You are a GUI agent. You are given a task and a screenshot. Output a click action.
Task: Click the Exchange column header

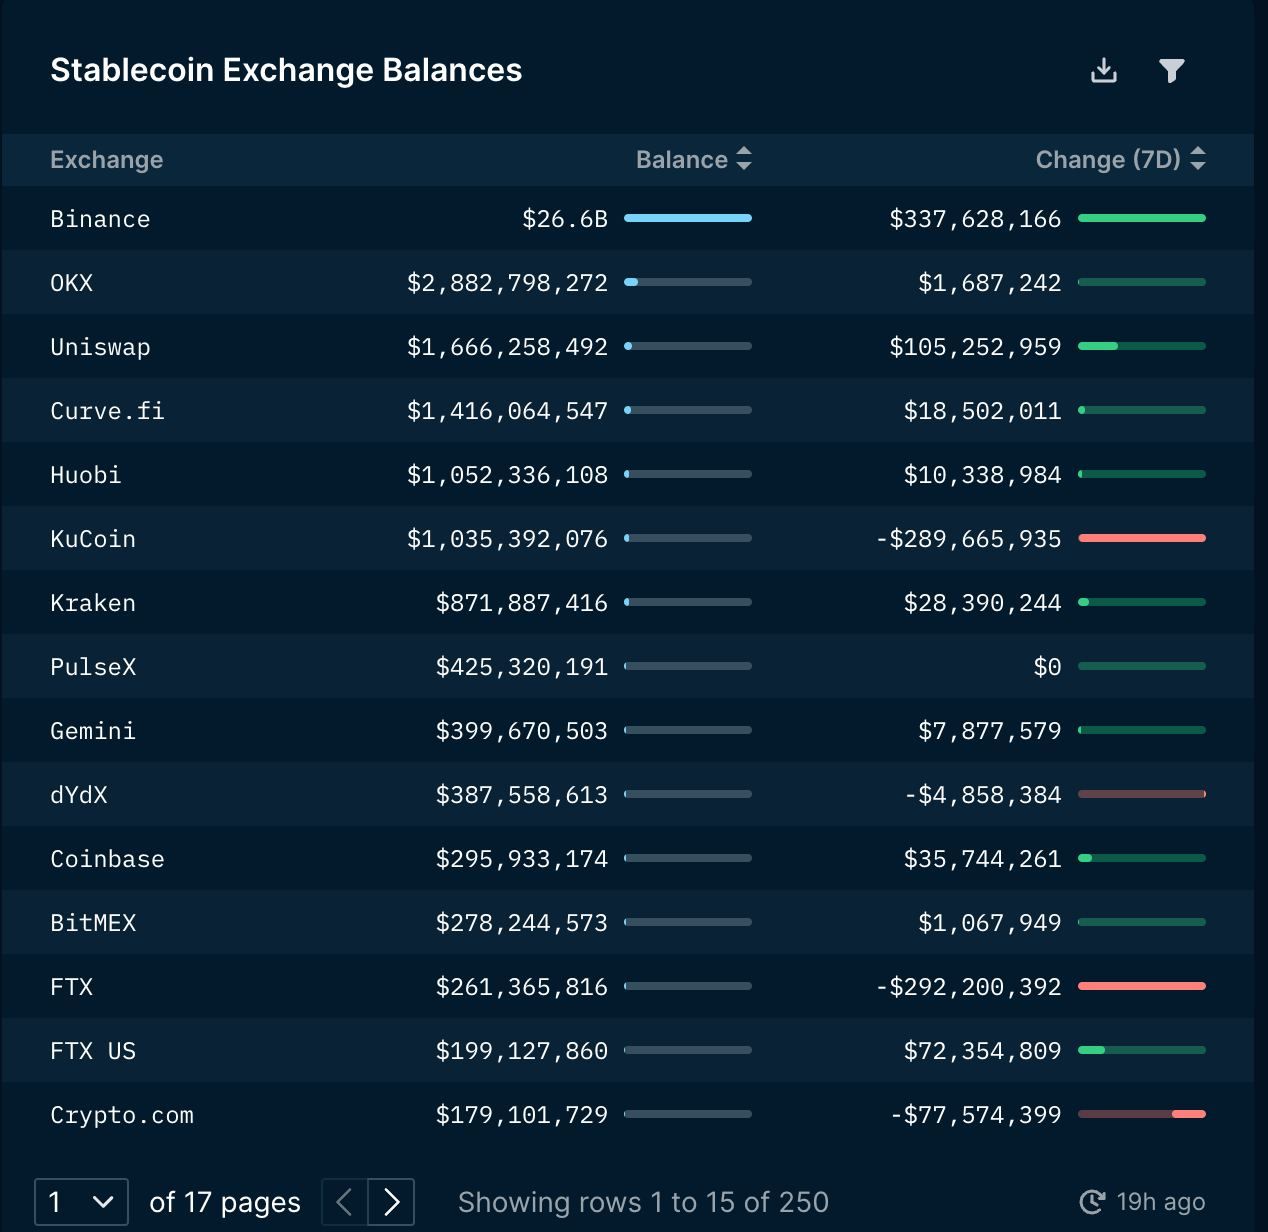pyautogui.click(x=107, y=160)
